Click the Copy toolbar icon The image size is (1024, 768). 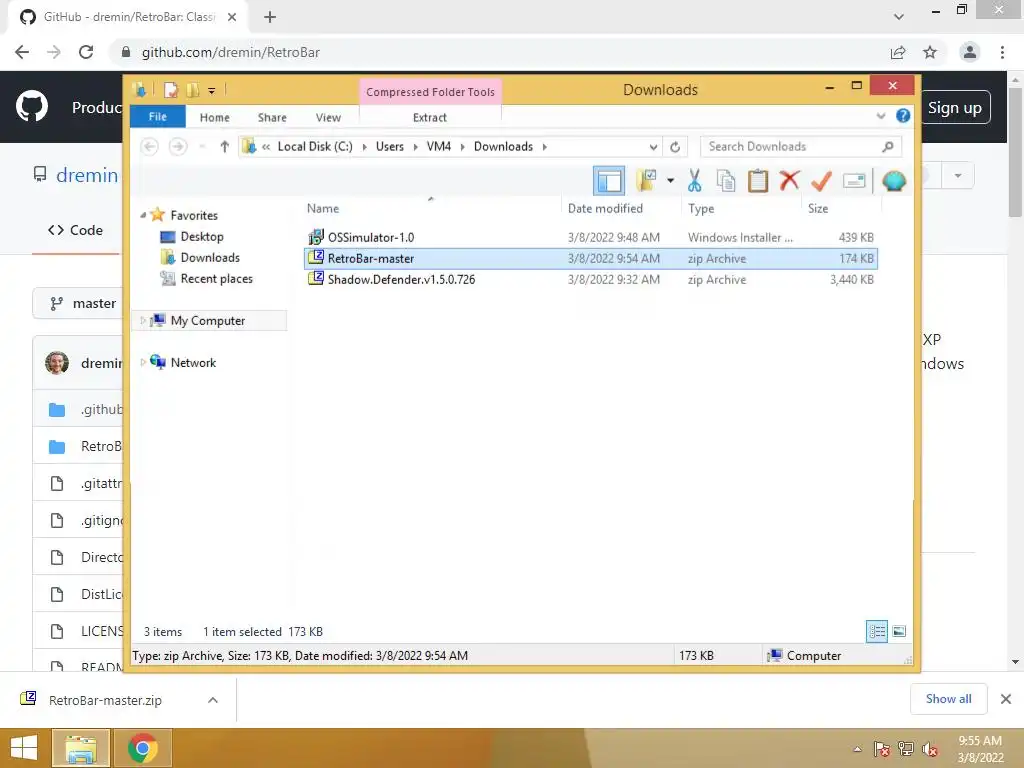[x=726, y=181]
